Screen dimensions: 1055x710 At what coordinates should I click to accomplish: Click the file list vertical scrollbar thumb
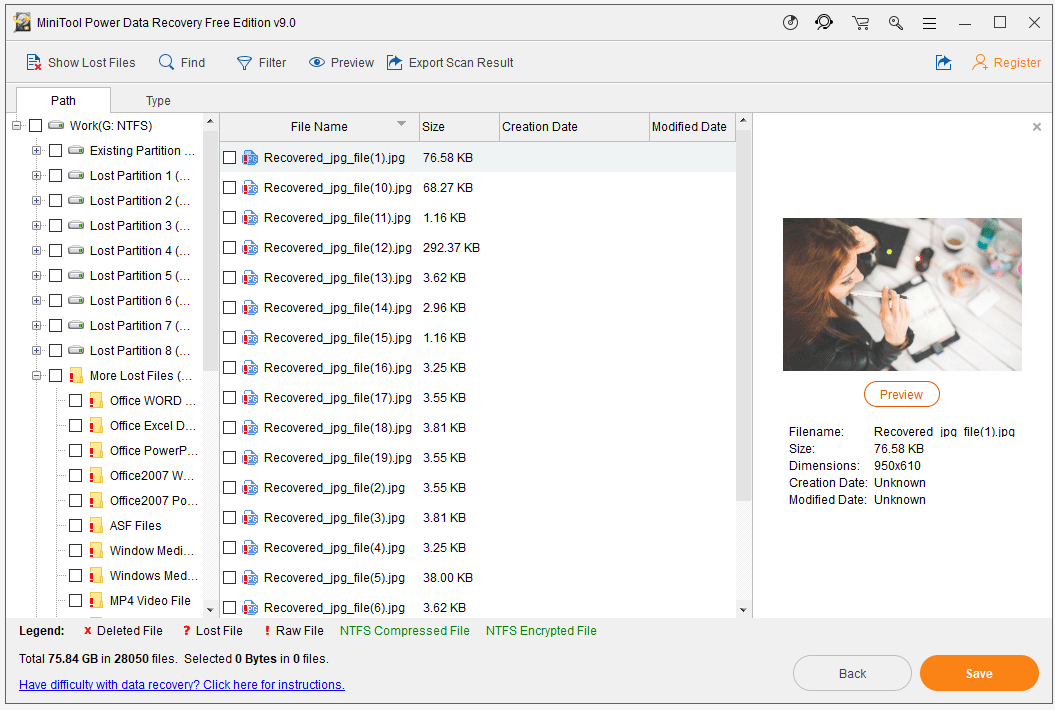tap(743, 316)
